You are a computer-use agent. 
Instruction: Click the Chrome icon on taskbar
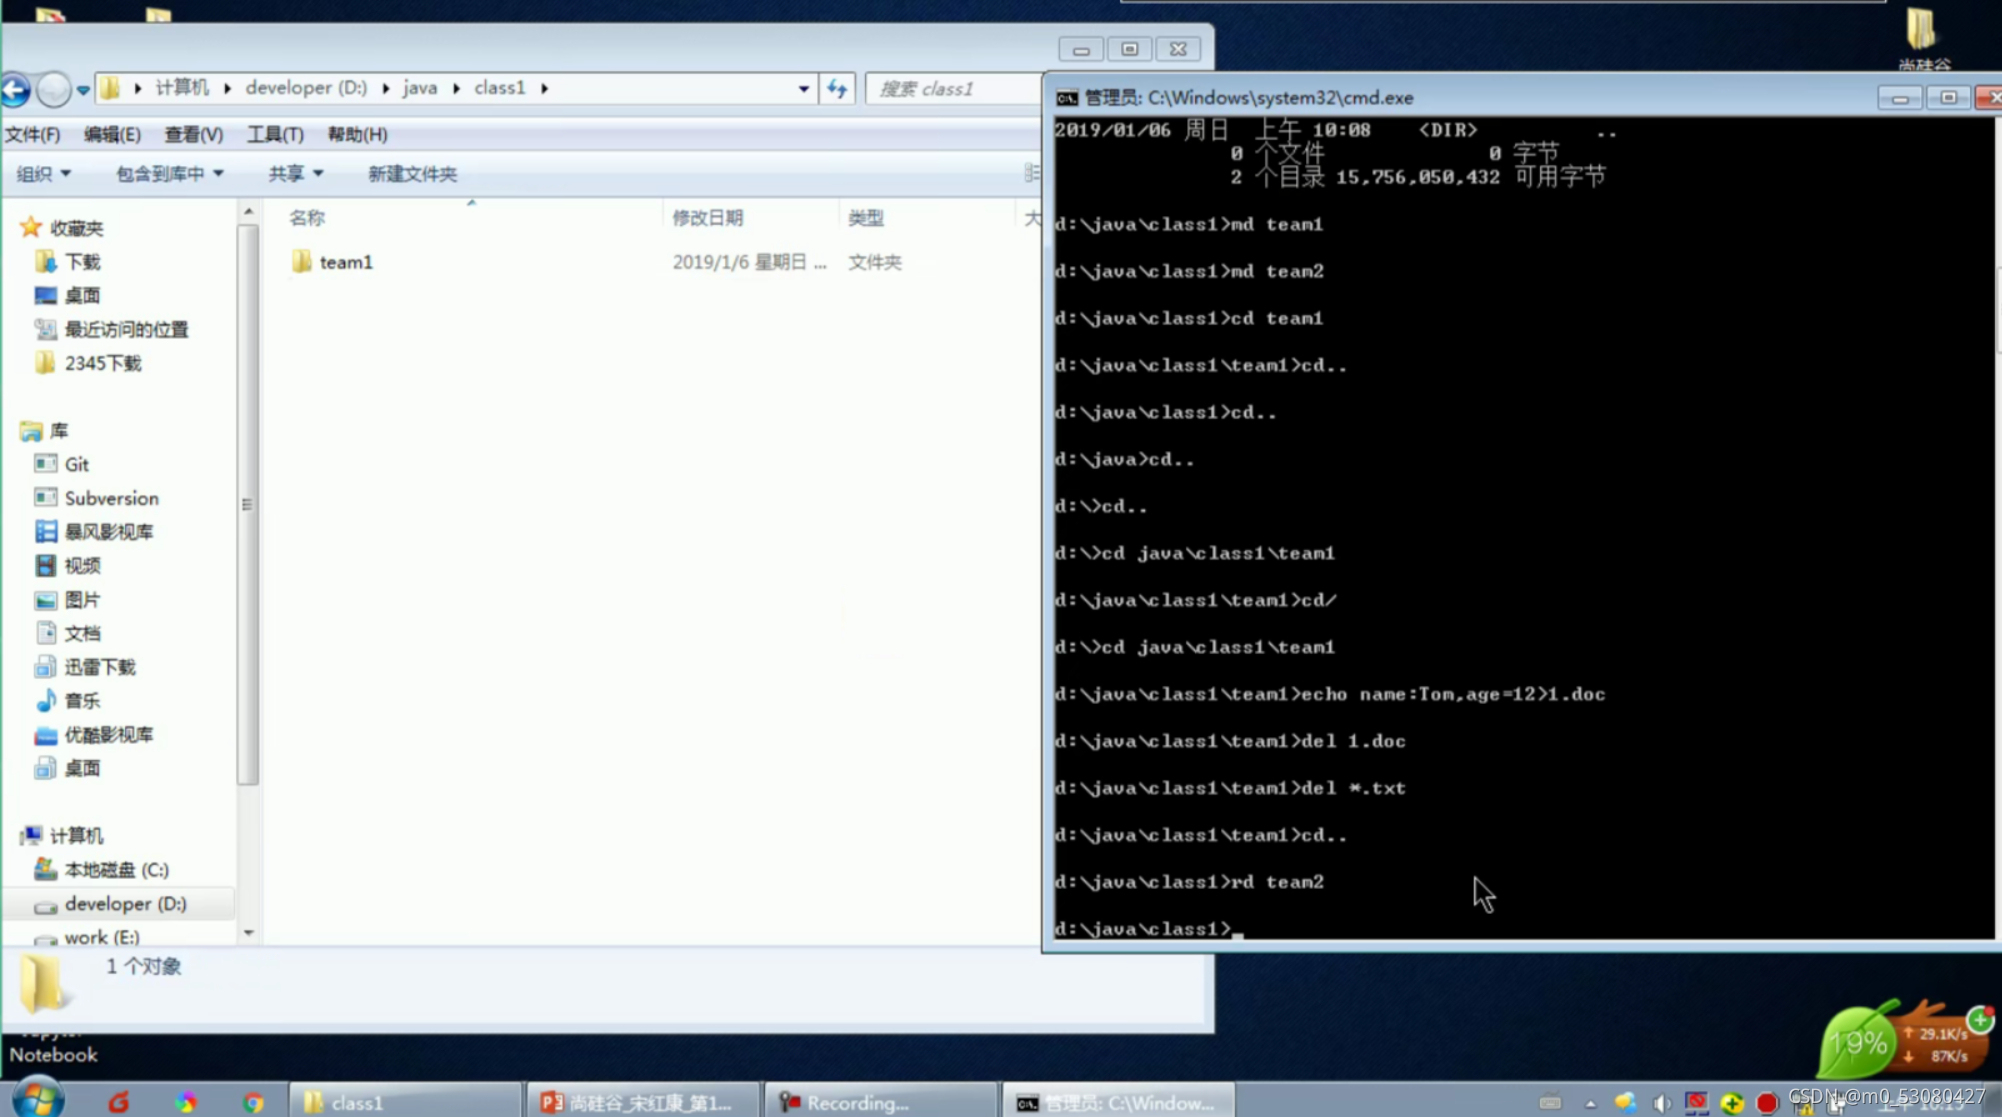(253, 1102)
